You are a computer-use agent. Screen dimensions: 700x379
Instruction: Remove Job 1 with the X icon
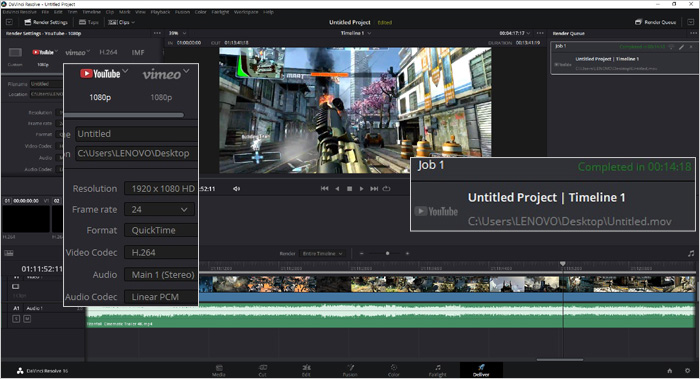[x=692, y=46]
